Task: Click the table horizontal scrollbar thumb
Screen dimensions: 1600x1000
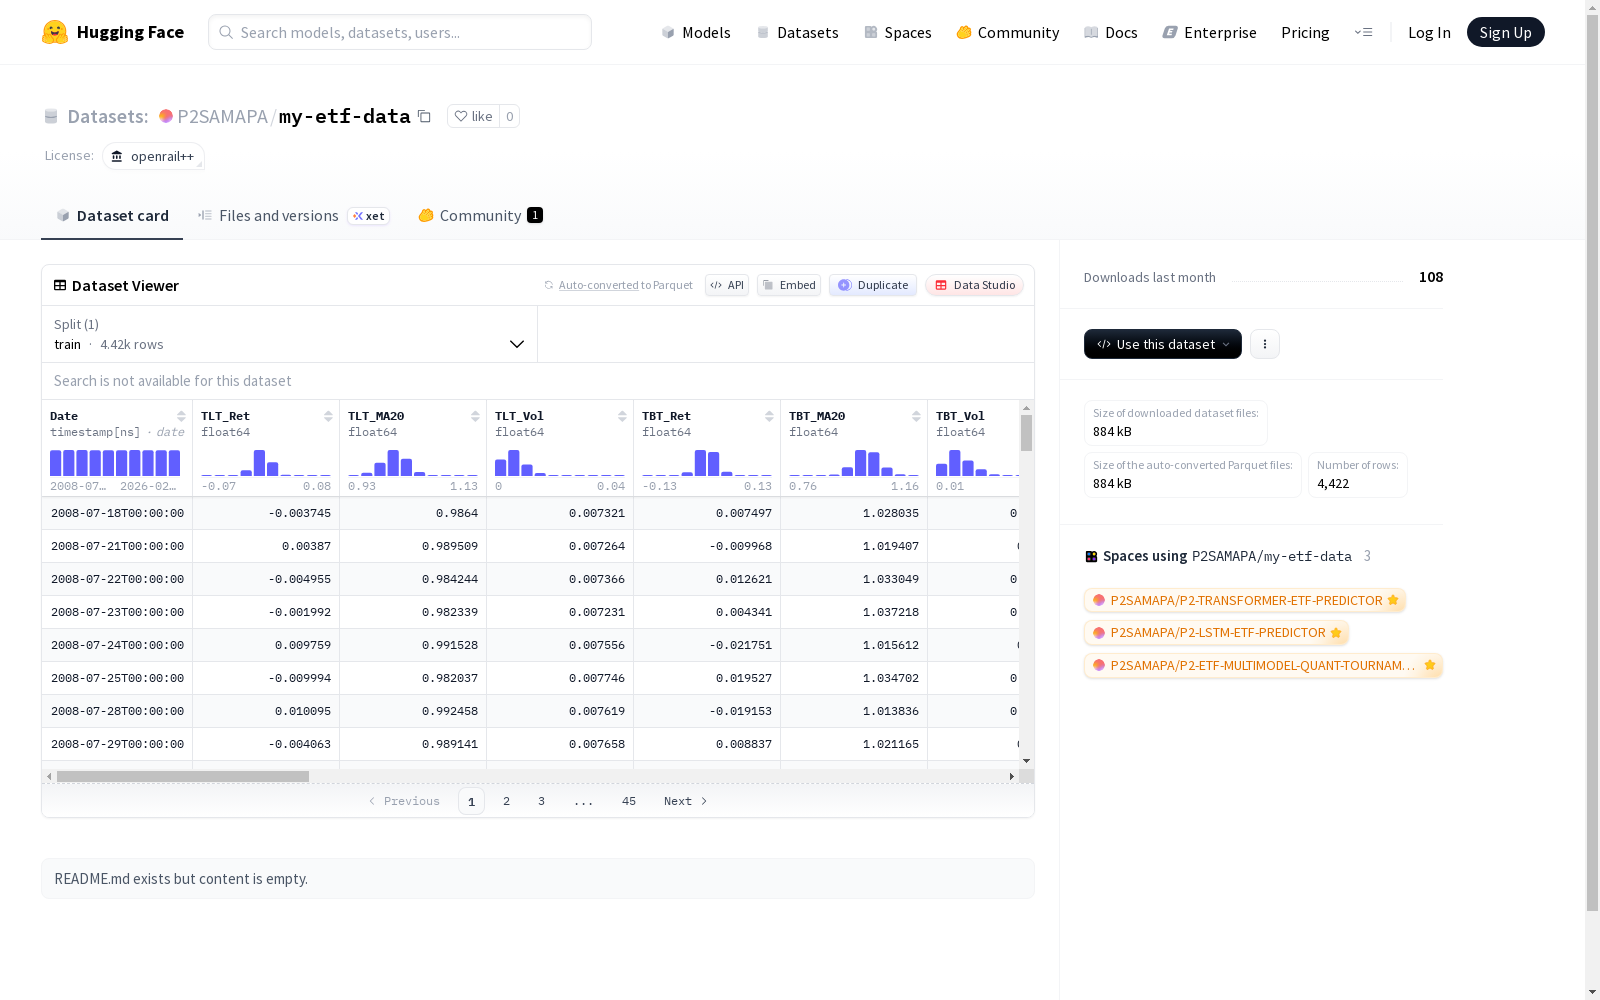Action: pos(183,776)
